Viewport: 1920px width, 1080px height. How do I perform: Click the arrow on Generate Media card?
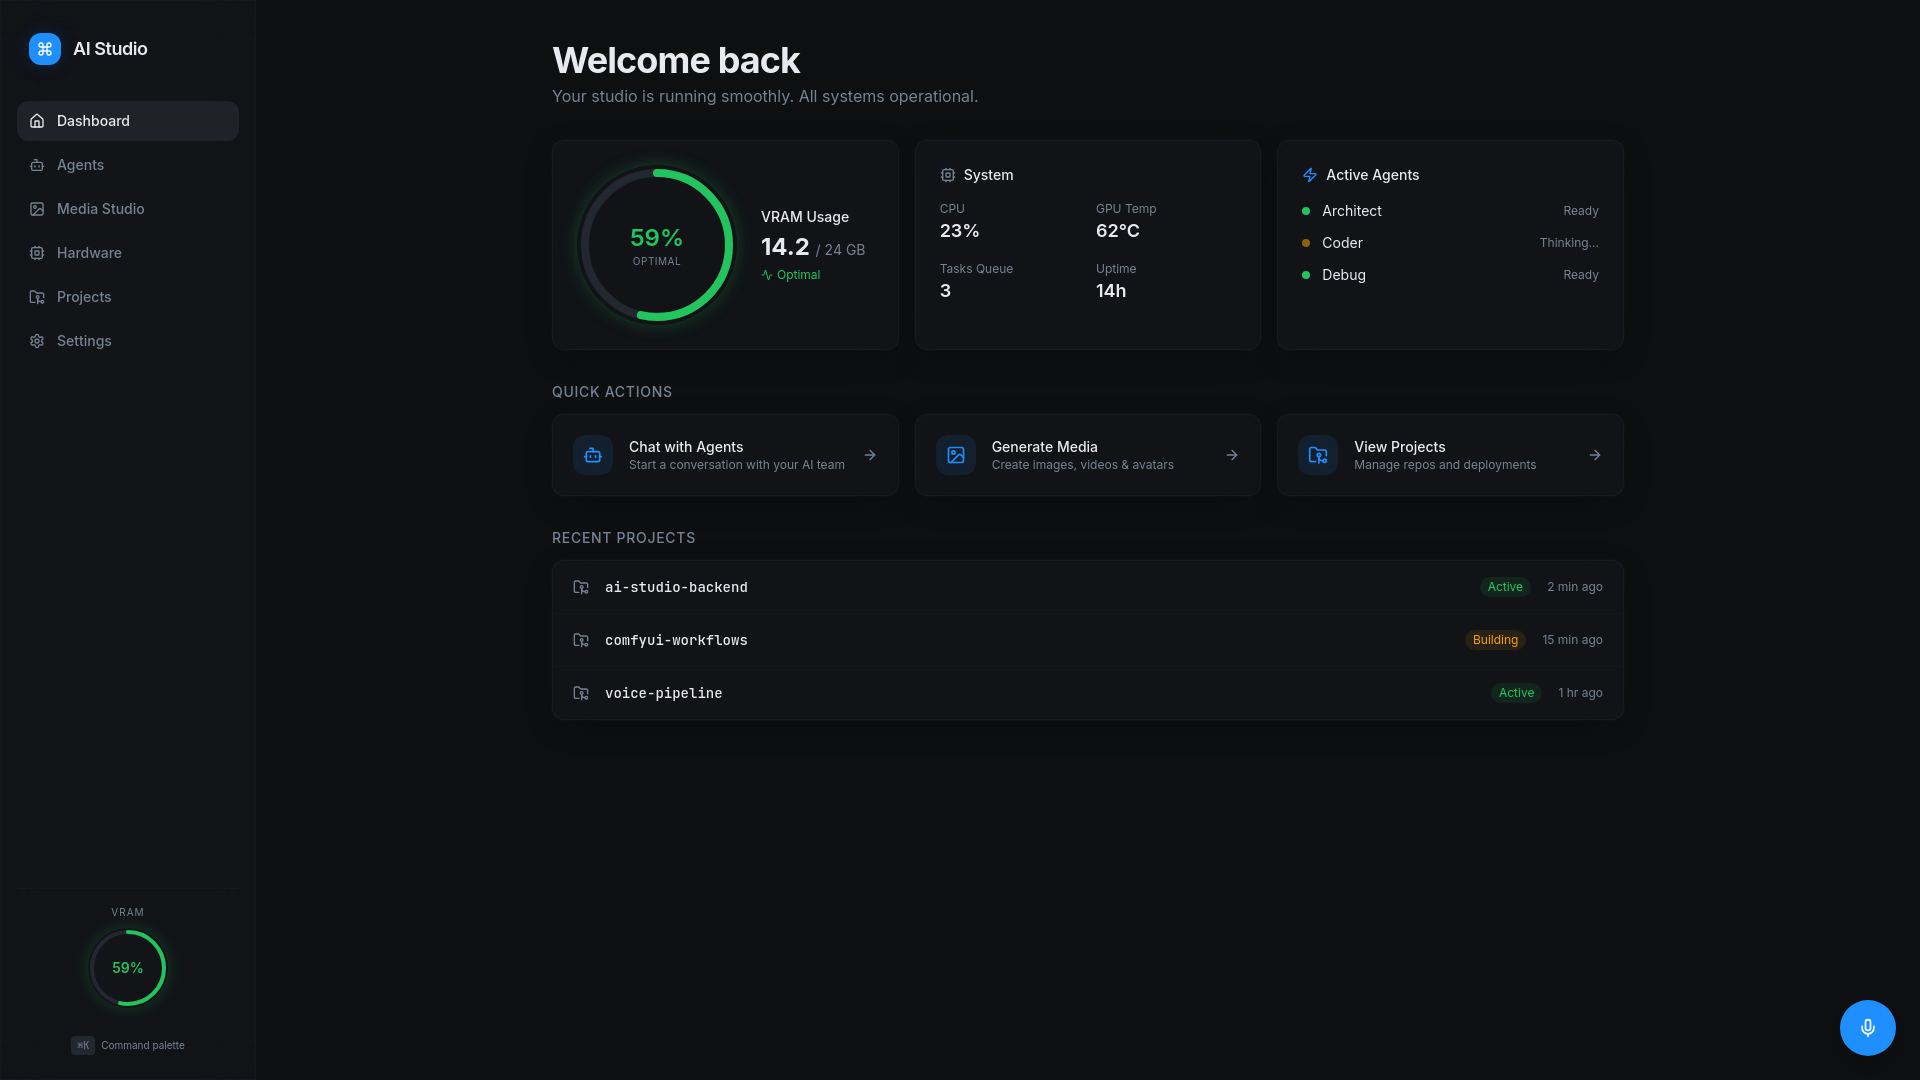(1232, 455)
